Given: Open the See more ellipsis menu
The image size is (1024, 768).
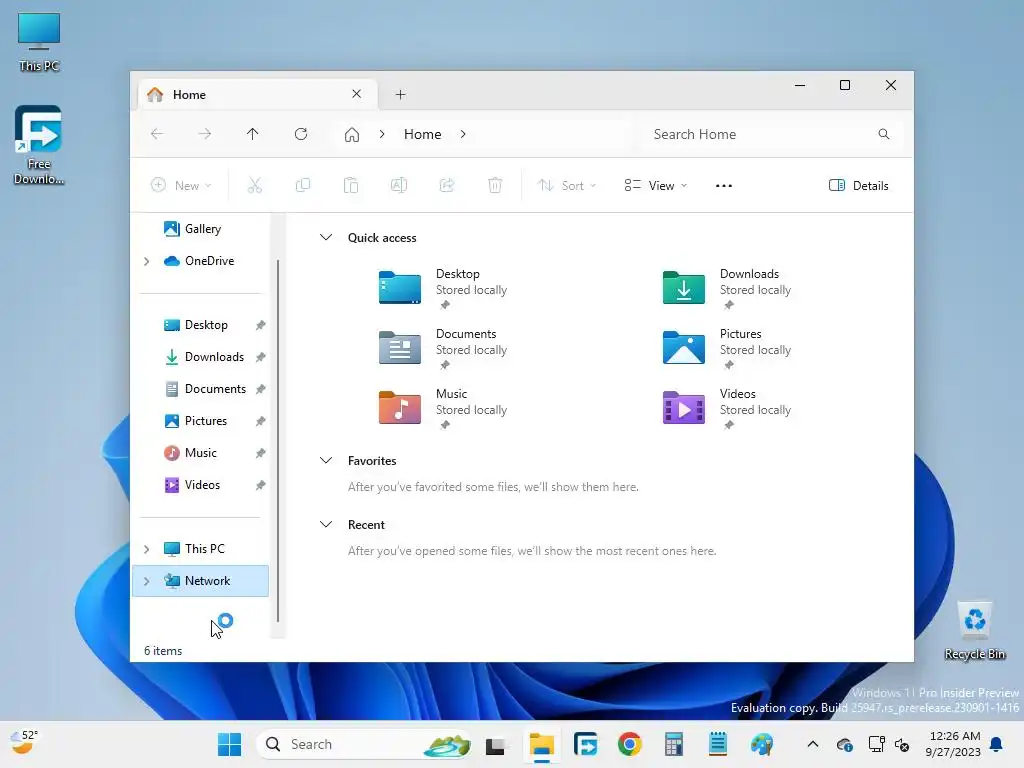Looking at the screenshot, I should click(724, 185).
